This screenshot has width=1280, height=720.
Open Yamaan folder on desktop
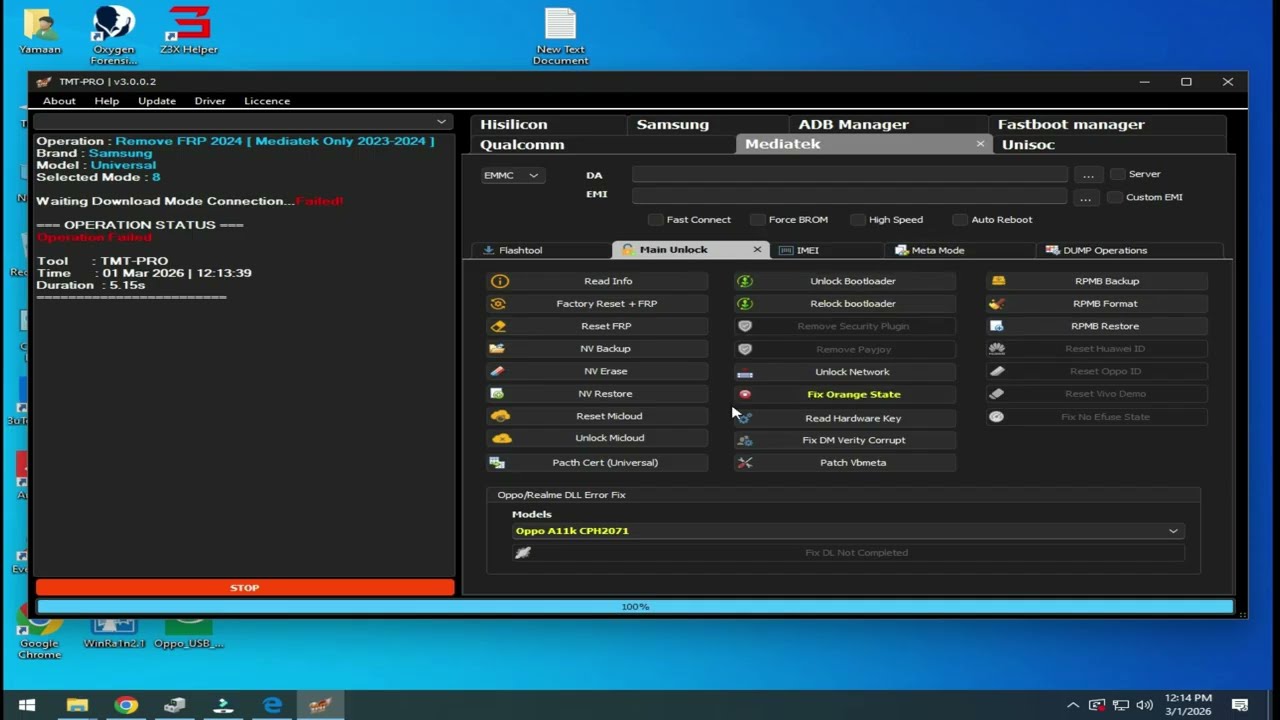tap(40, 31)
